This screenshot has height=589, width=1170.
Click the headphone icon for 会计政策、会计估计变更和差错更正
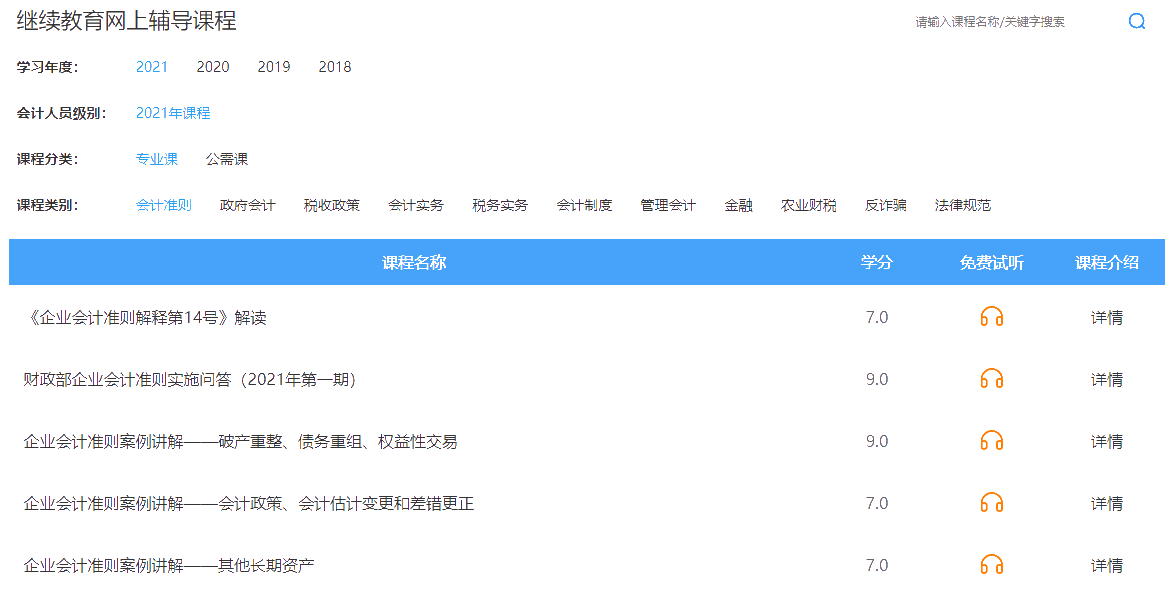pos(990,503)
